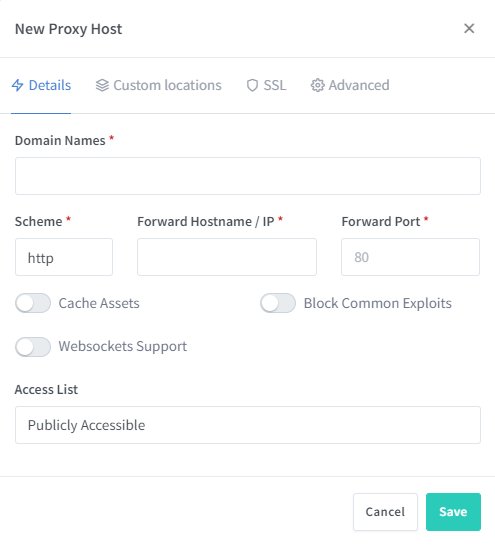Close the New Proxy Host dialog
Image resolution: width=495 pixels, height=545 pixels.
(x=469, y=29)
